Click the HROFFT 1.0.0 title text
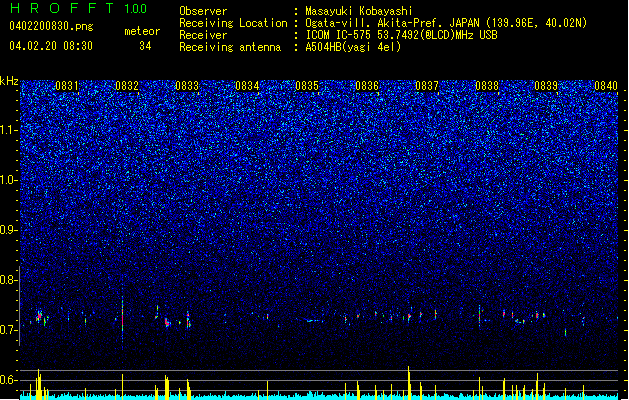This screenshot has height=400, width=629. (79, 8)
